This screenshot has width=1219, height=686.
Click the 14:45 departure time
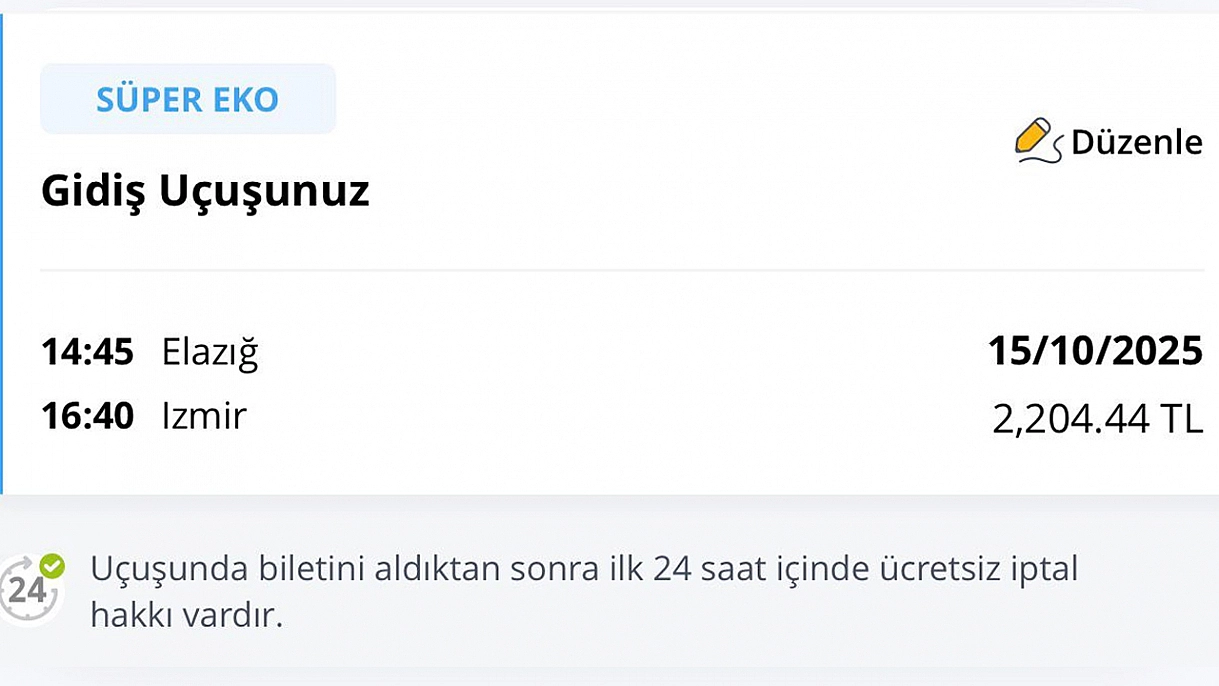click(x=87, y=352)
